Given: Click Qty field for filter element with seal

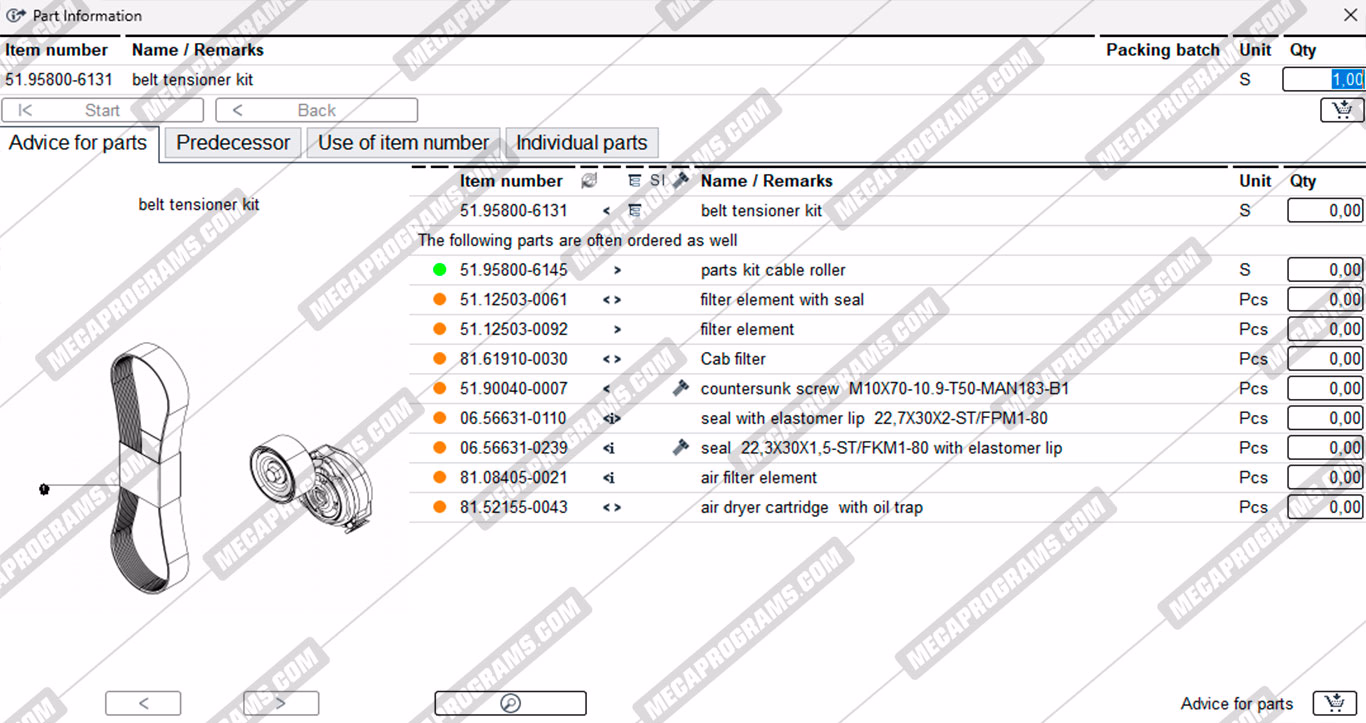Looking at the screenshot, I should pos(1325,300).
